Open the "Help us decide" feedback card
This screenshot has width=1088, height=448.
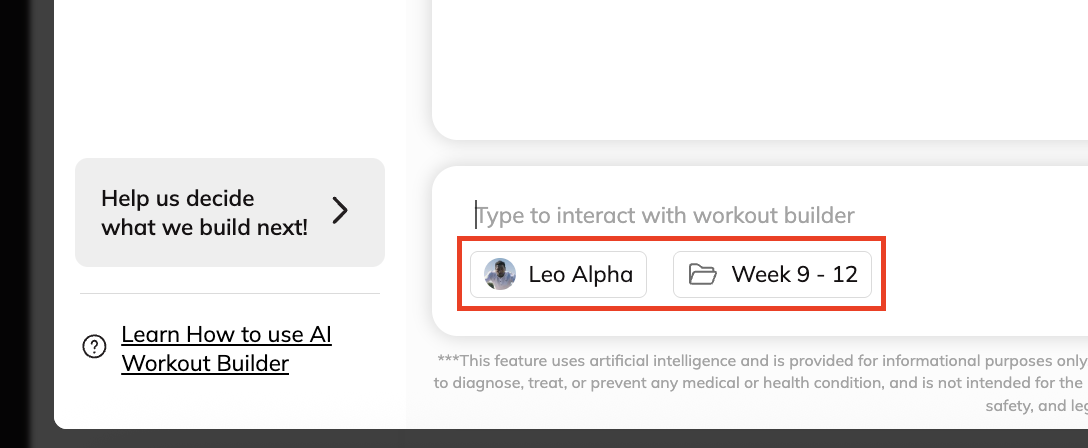point(229,212)
